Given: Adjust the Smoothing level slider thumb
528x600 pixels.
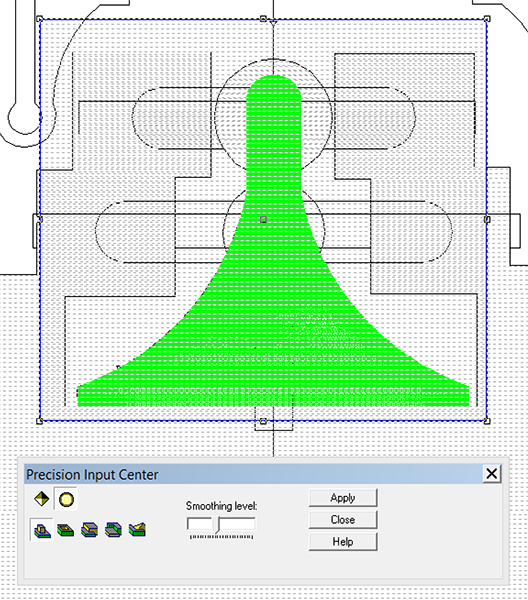Looking at the screenshot, I should click(x=217, y=525).
